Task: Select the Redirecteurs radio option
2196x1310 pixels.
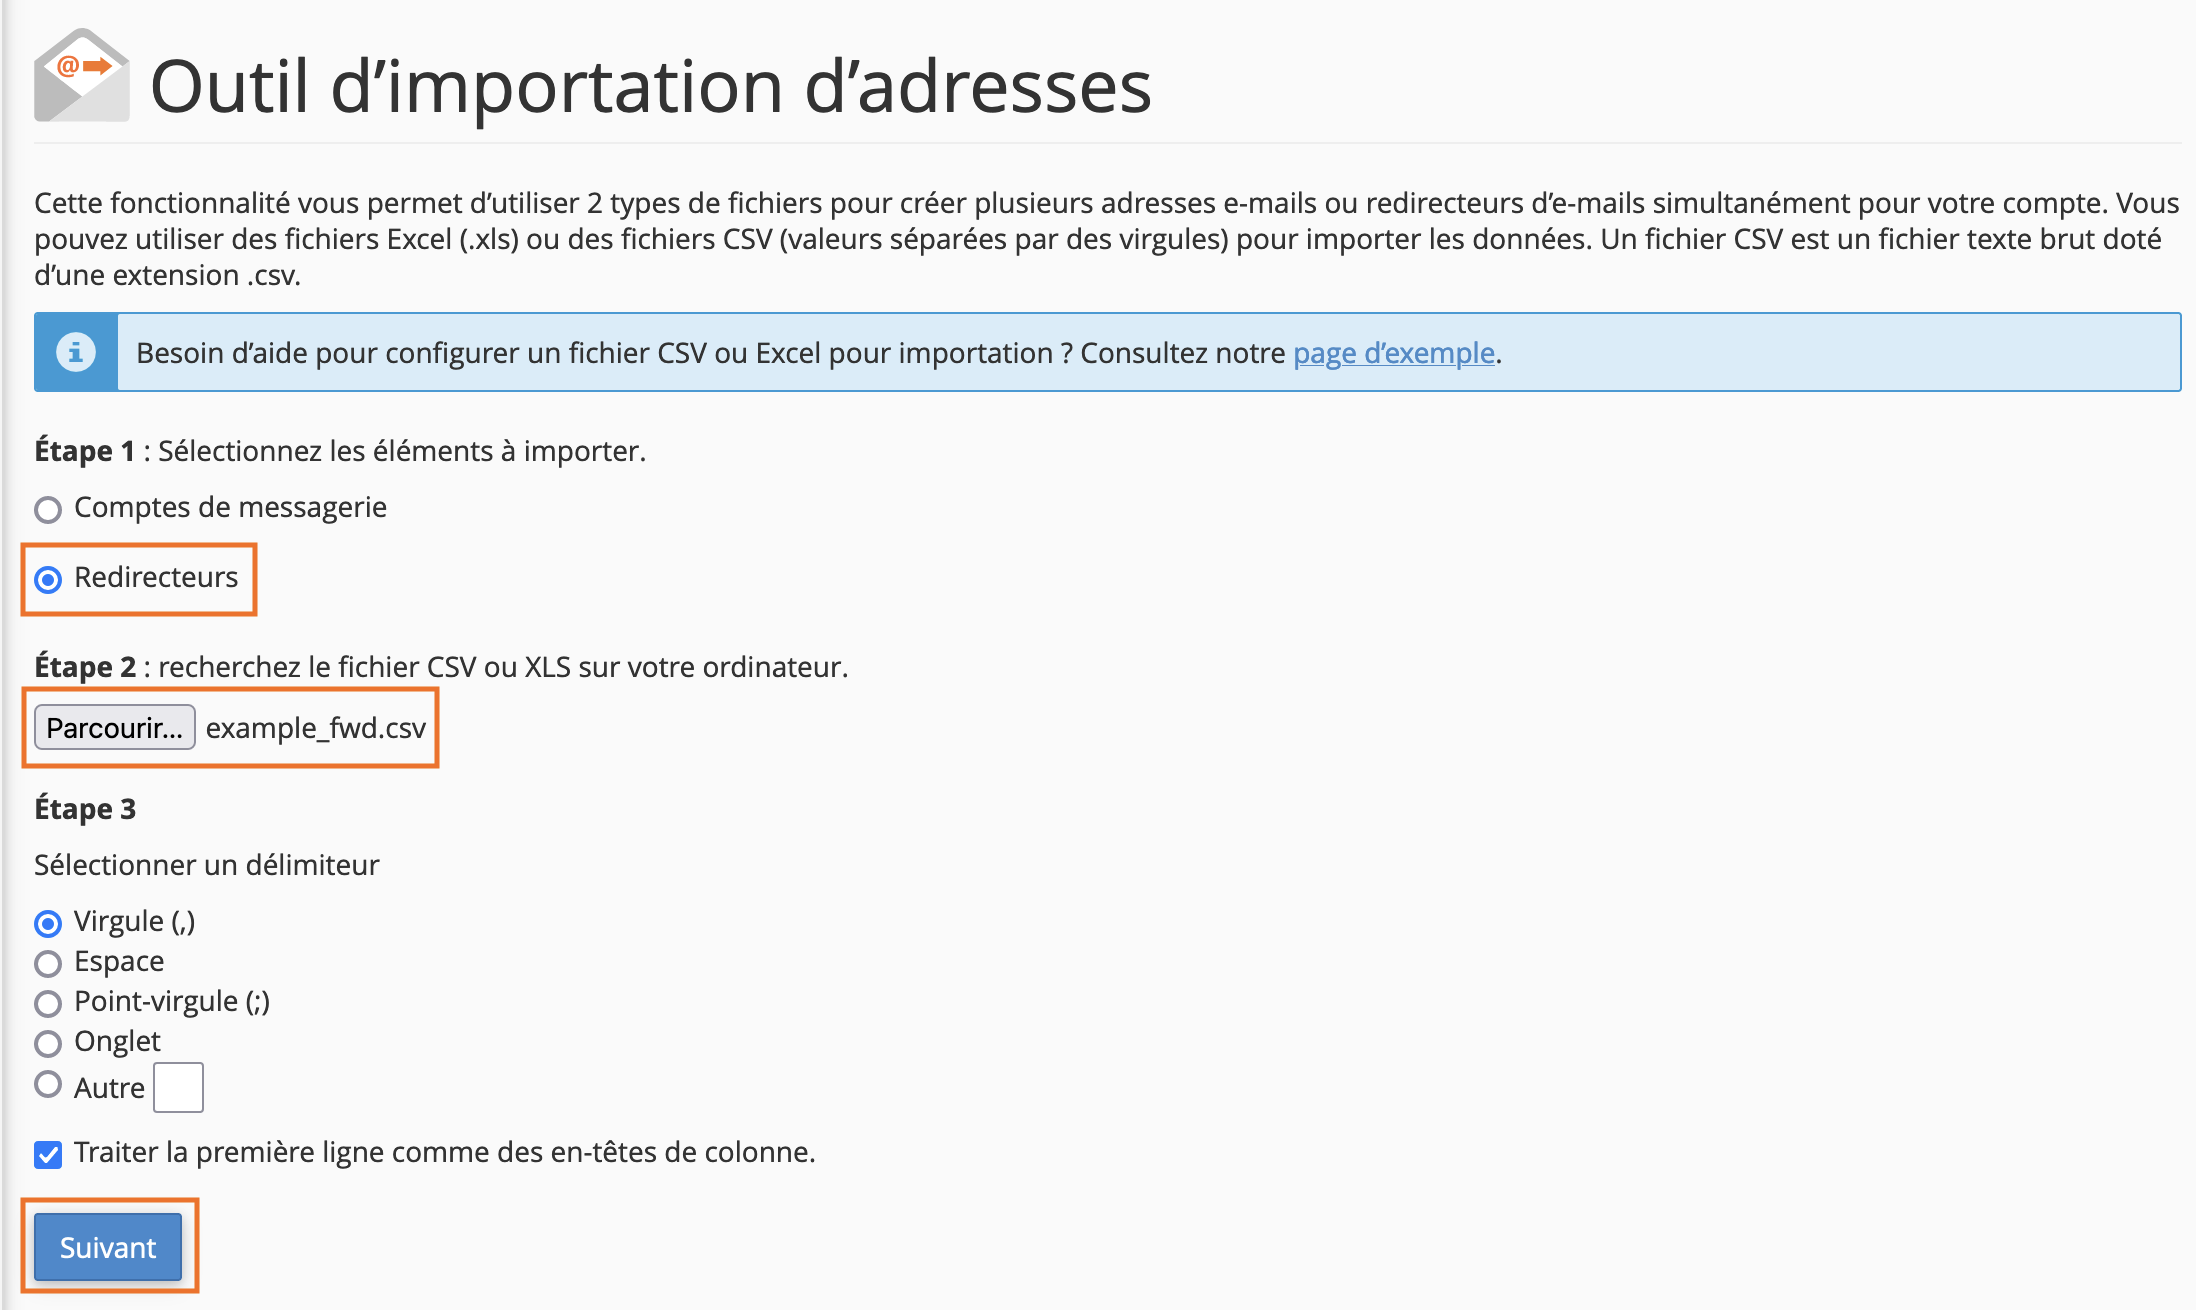Action: pos(48,579)
